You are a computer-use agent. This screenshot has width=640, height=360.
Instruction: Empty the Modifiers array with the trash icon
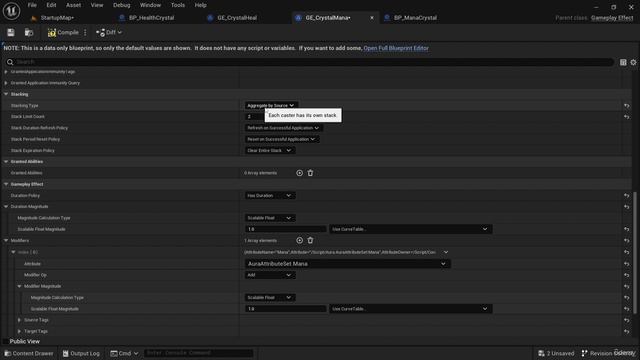pyautogui.click(x=310, y=240)
